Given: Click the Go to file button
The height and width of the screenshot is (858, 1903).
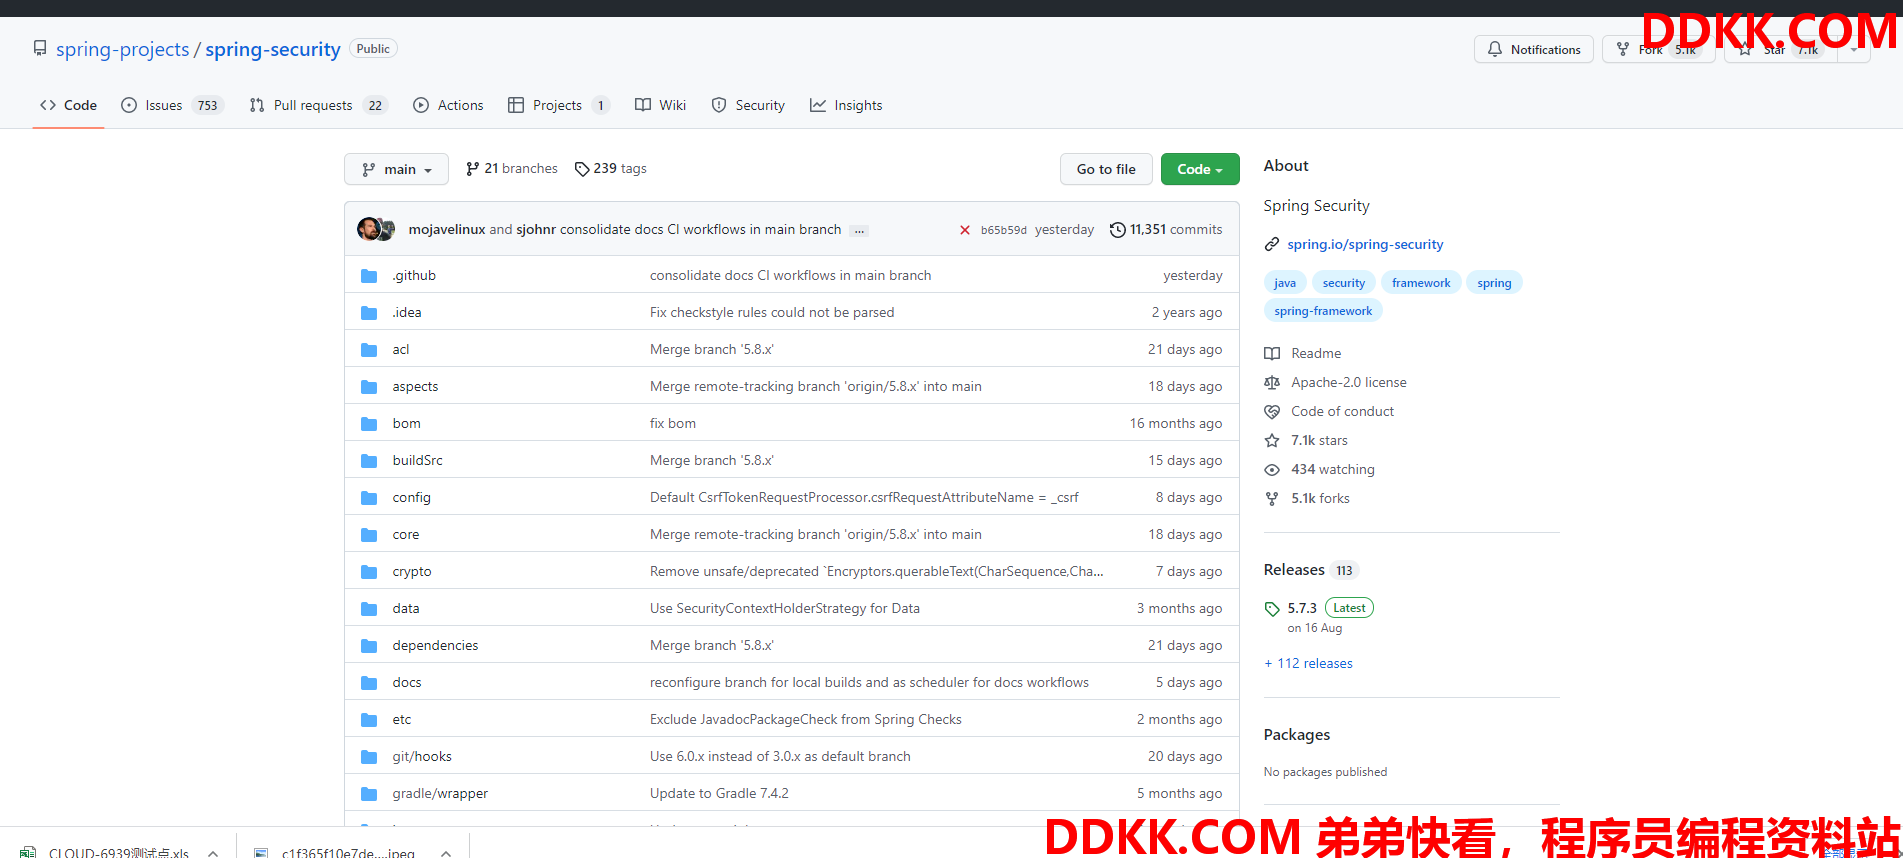Looking at the screenshot, I should coord(1106,169).
